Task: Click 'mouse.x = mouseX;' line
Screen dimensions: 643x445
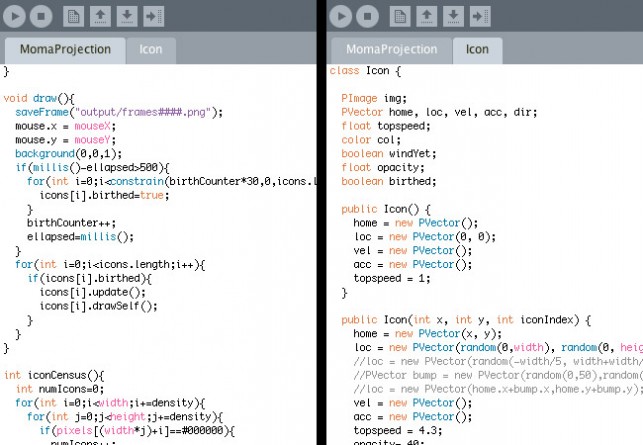Action: coord(66,126)
